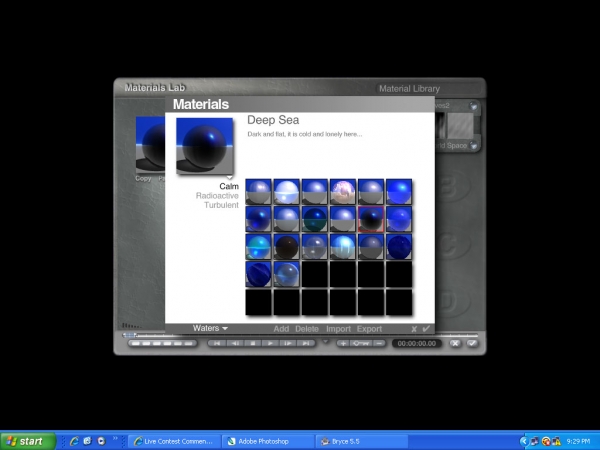Choose the icy light-blue streaked sphere preset
The width and height of the screenshot is (600, 450).
click(342, 247)
